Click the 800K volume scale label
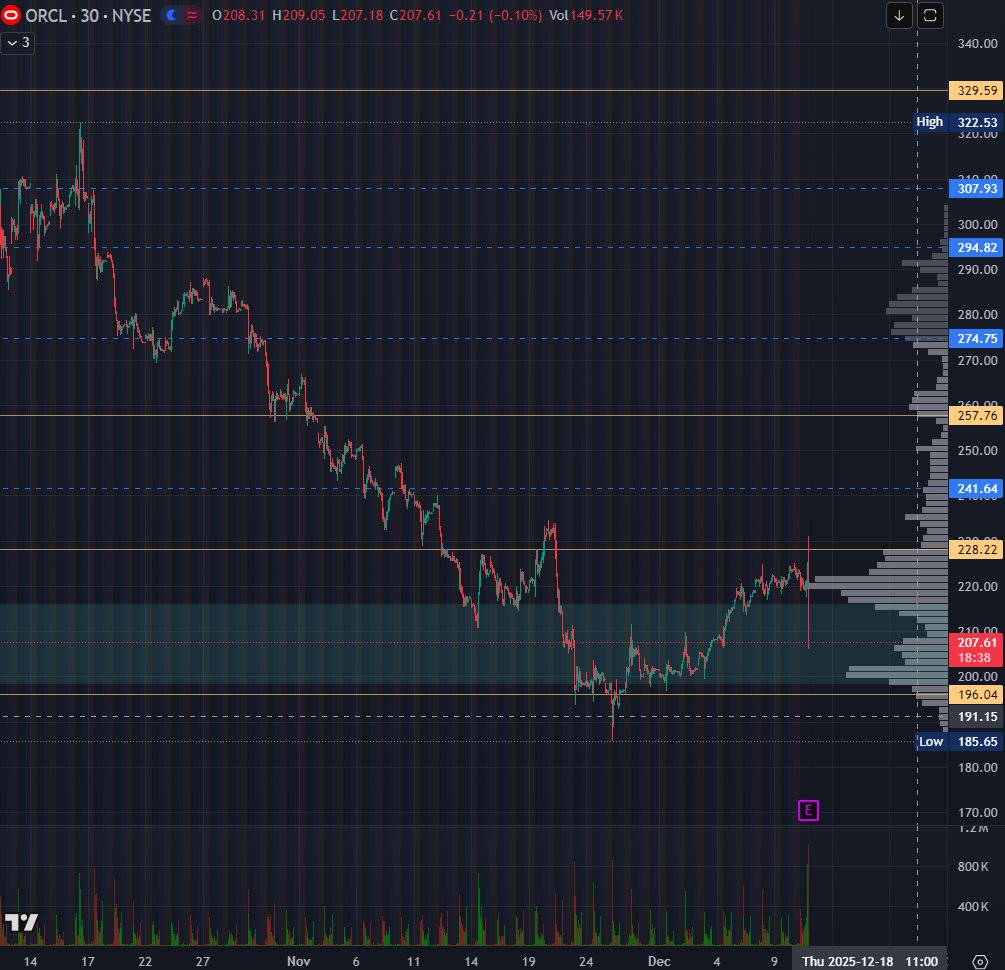 [x=973, y=867]
